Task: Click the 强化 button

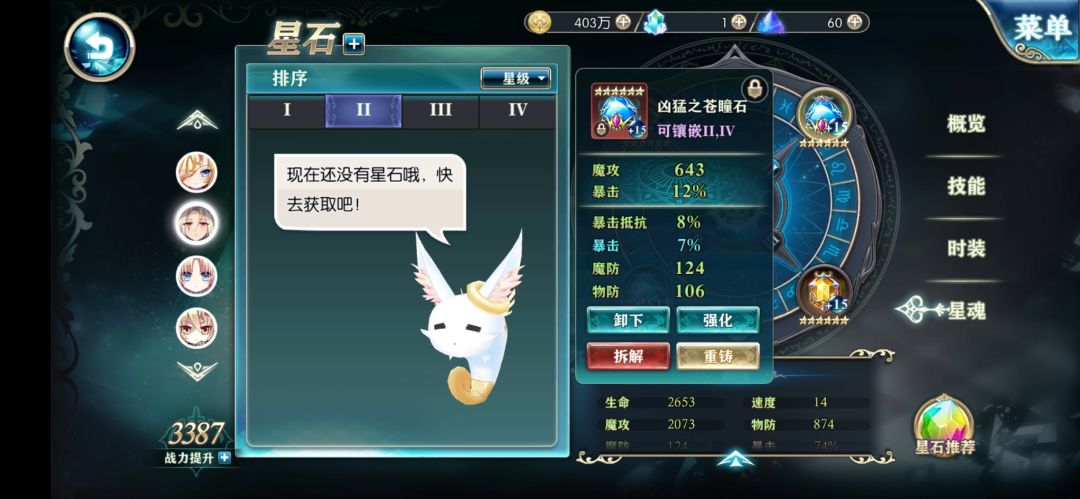Action: point(718,320)
